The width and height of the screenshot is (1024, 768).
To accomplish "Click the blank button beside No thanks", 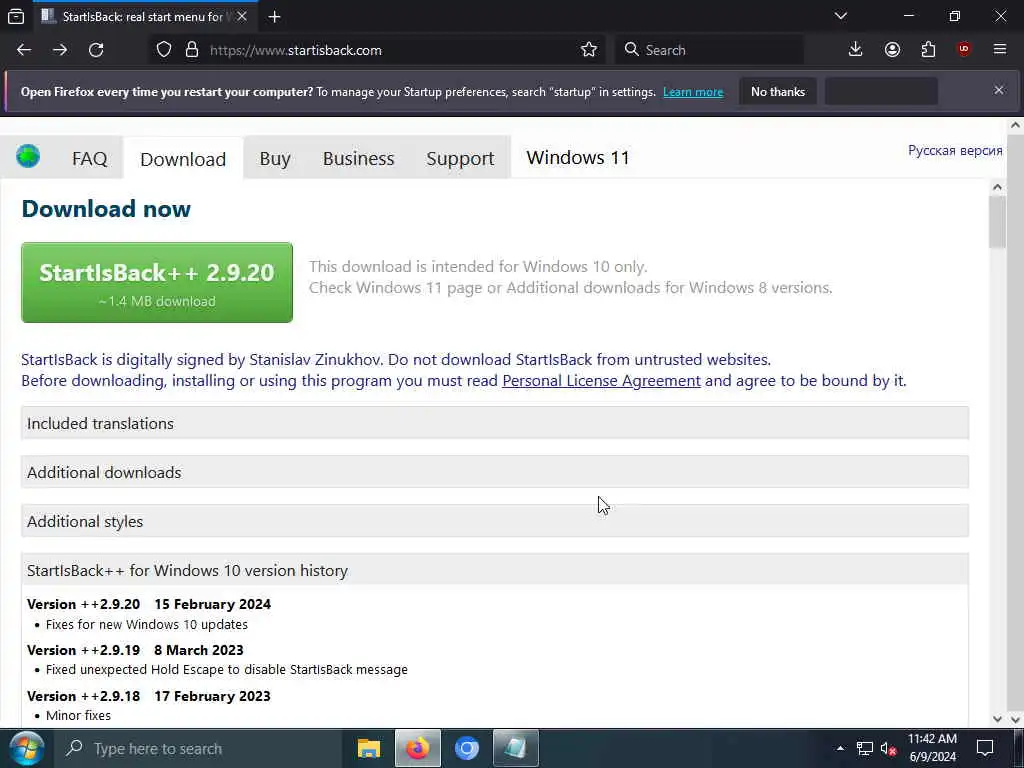I will point(881,91).
